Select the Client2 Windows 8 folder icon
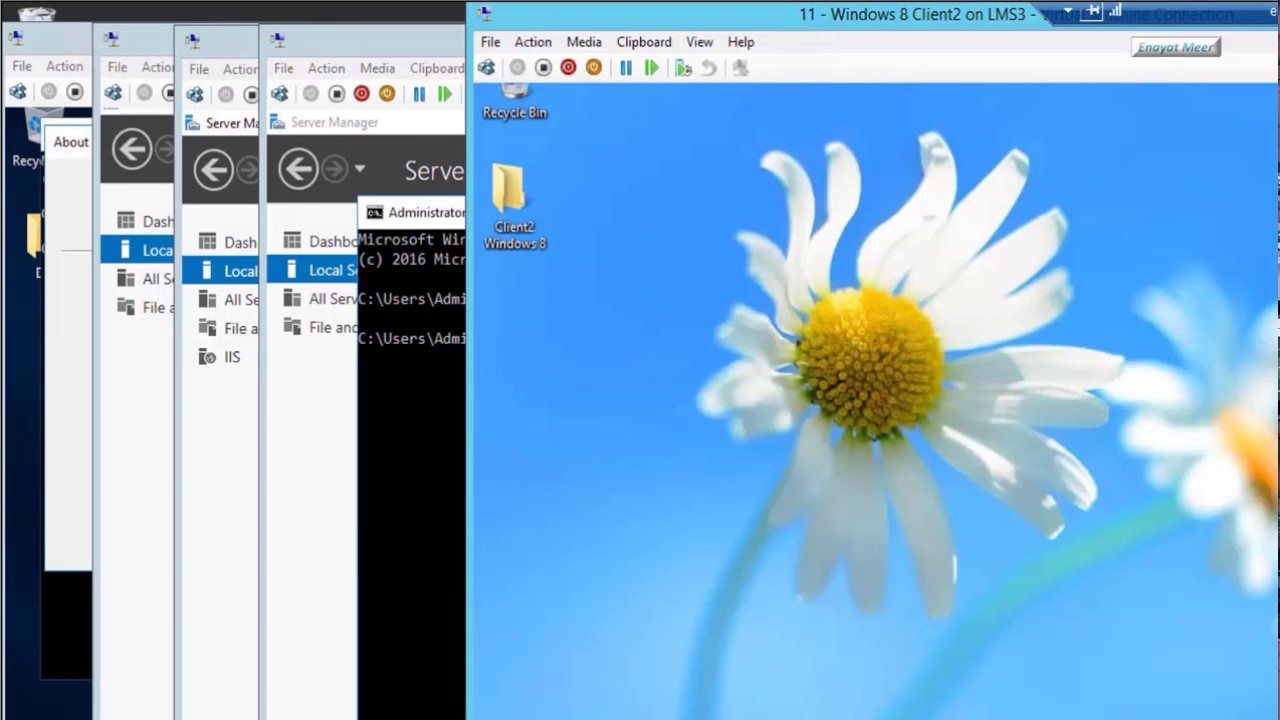 (514, 206)
